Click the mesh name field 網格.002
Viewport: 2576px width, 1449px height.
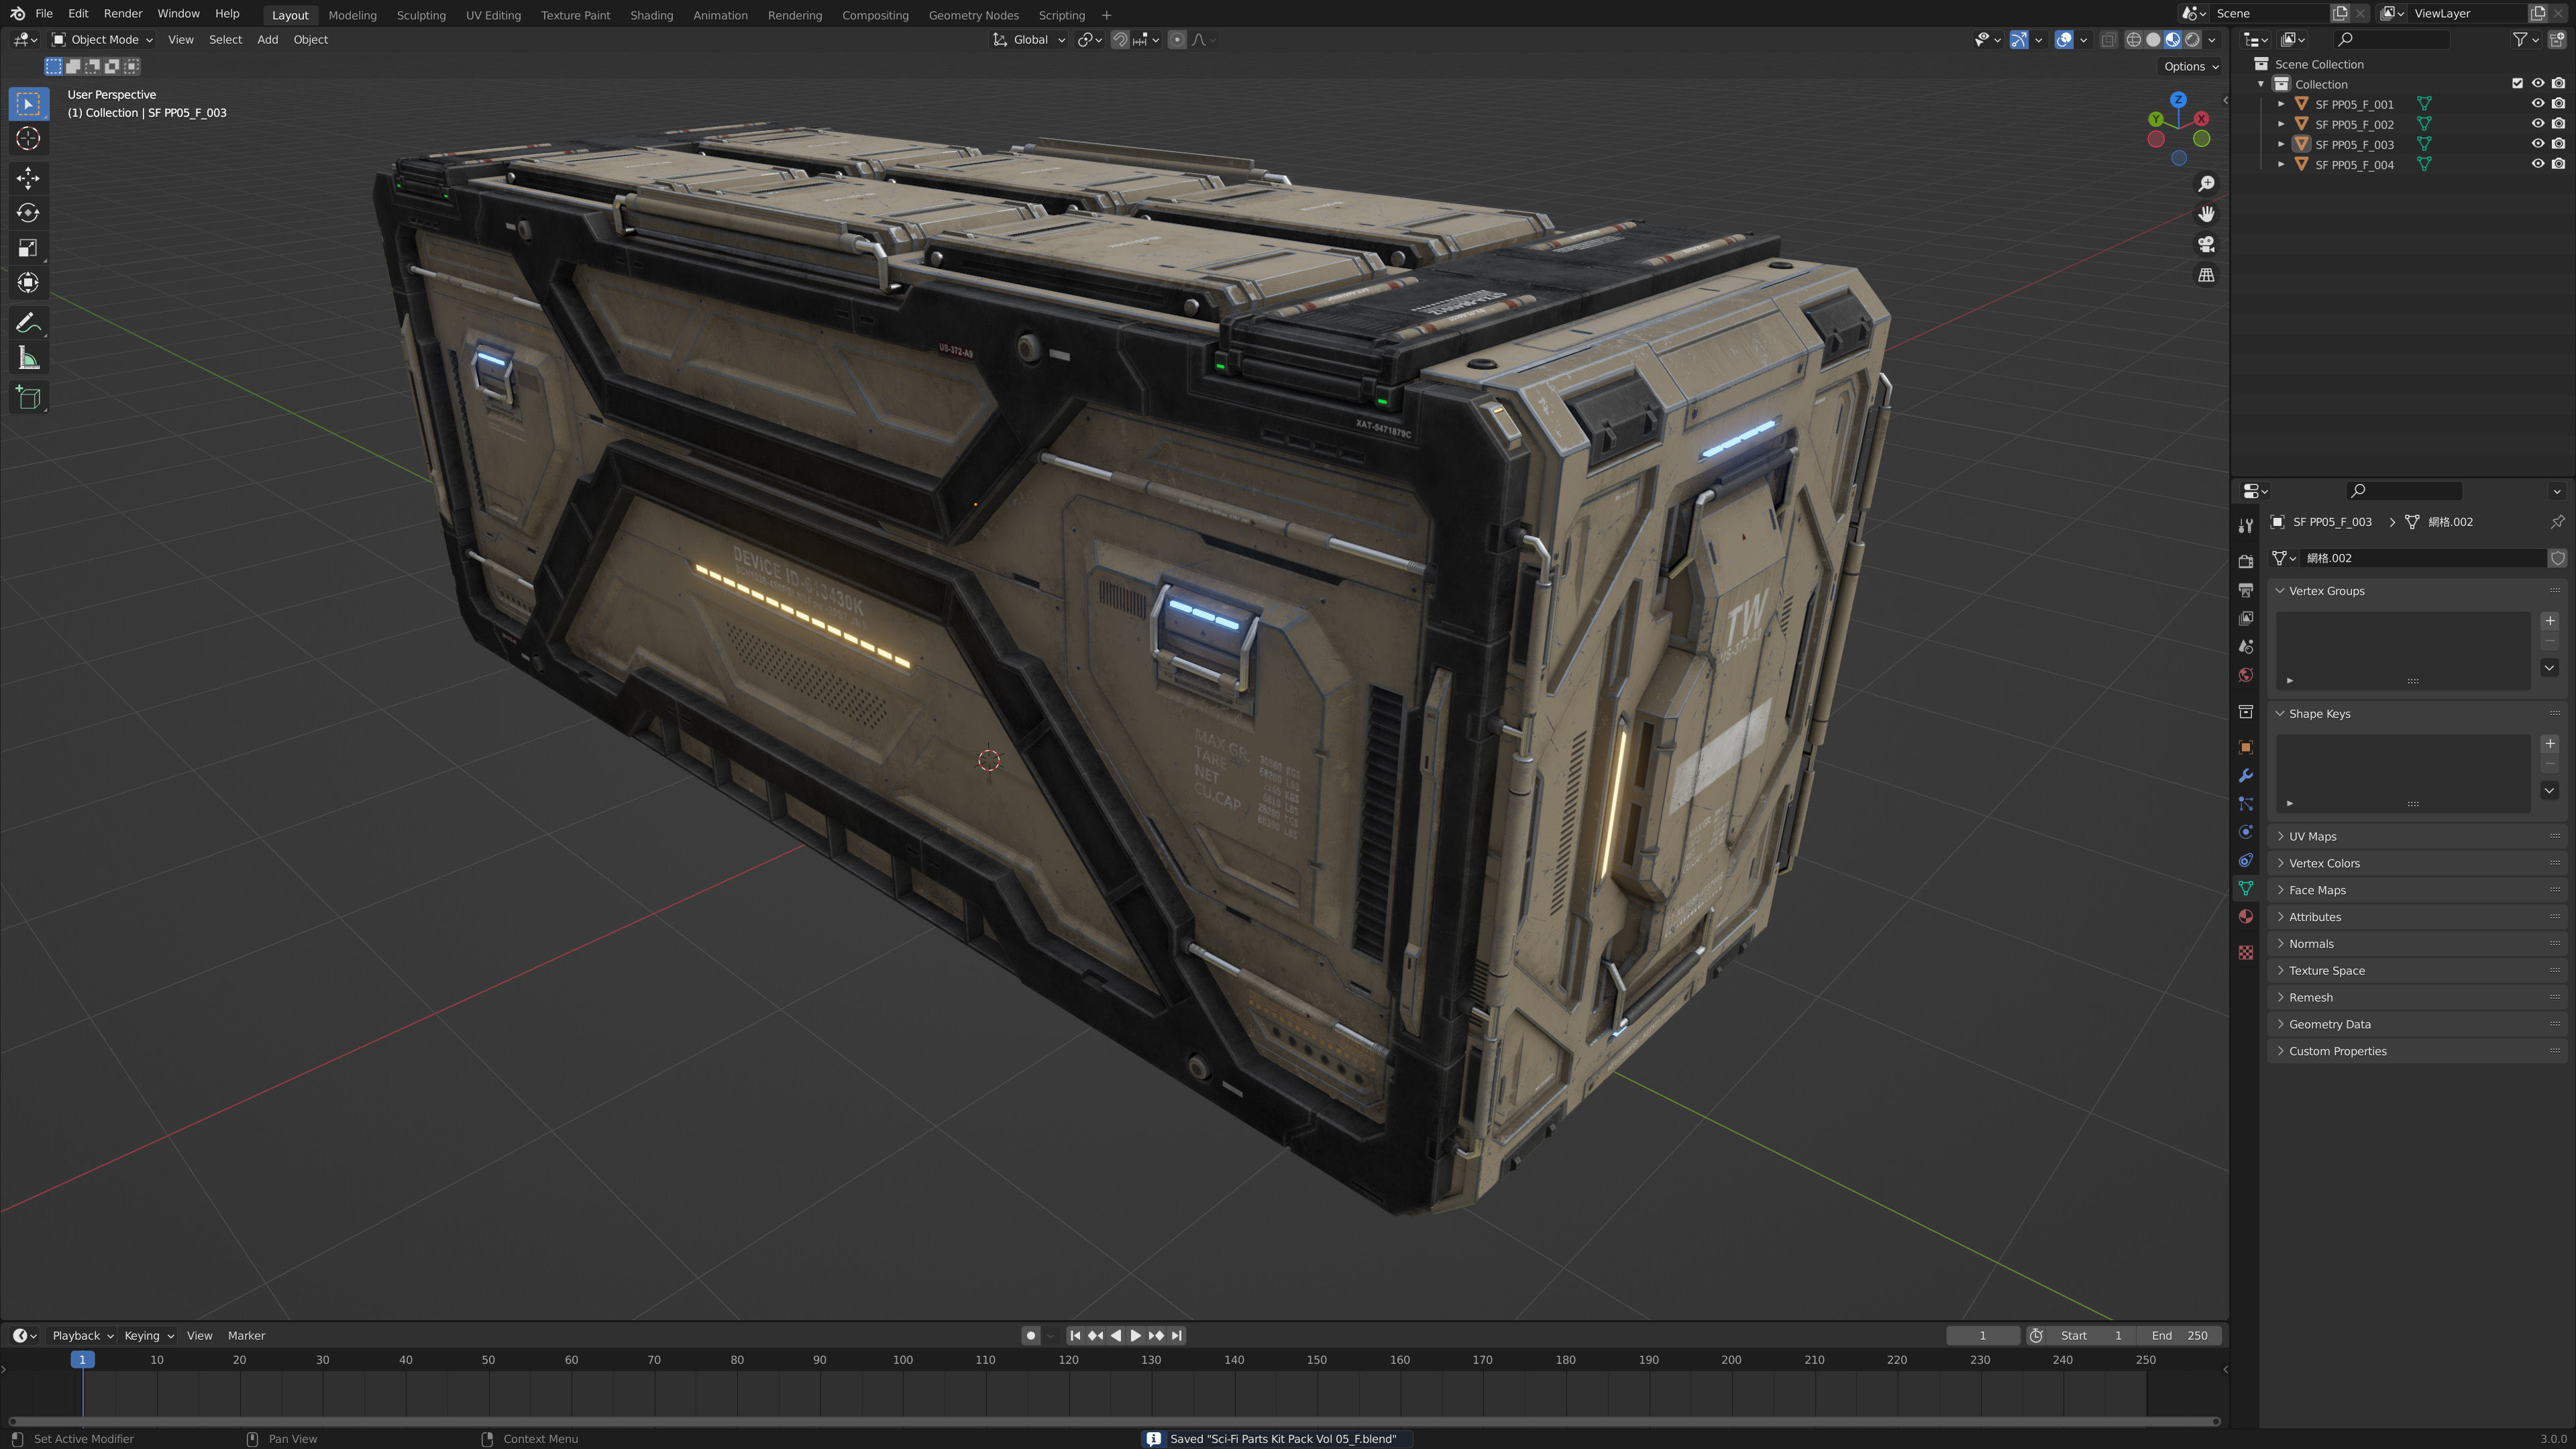2422,558
